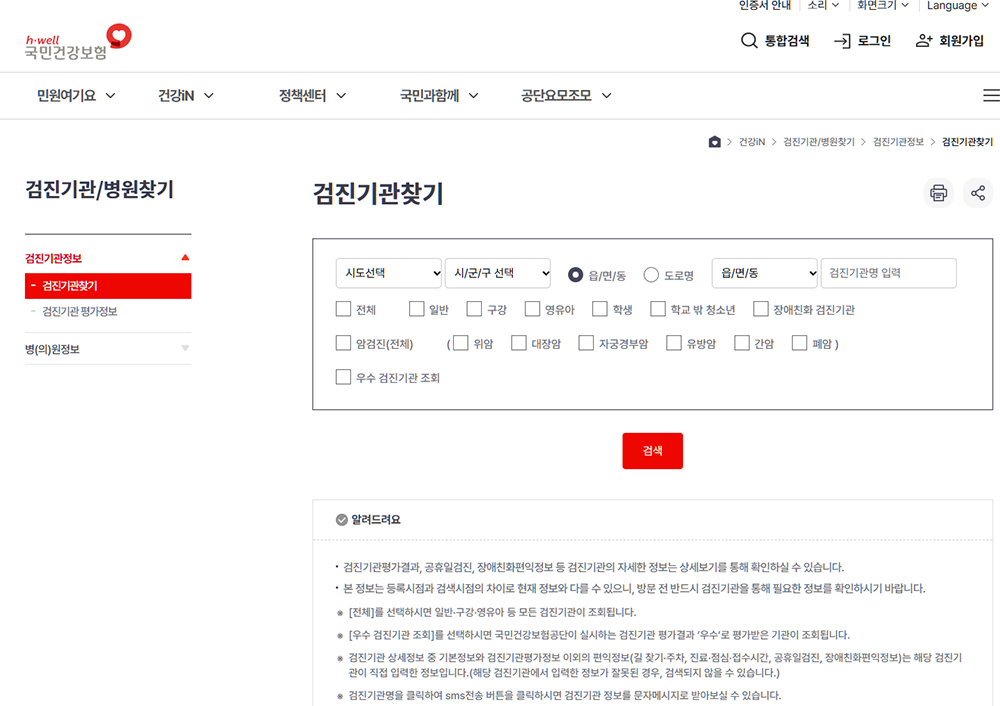The image size is (1000, 706).
Task: Open the share icon next to print
Action: click(977, 192)
